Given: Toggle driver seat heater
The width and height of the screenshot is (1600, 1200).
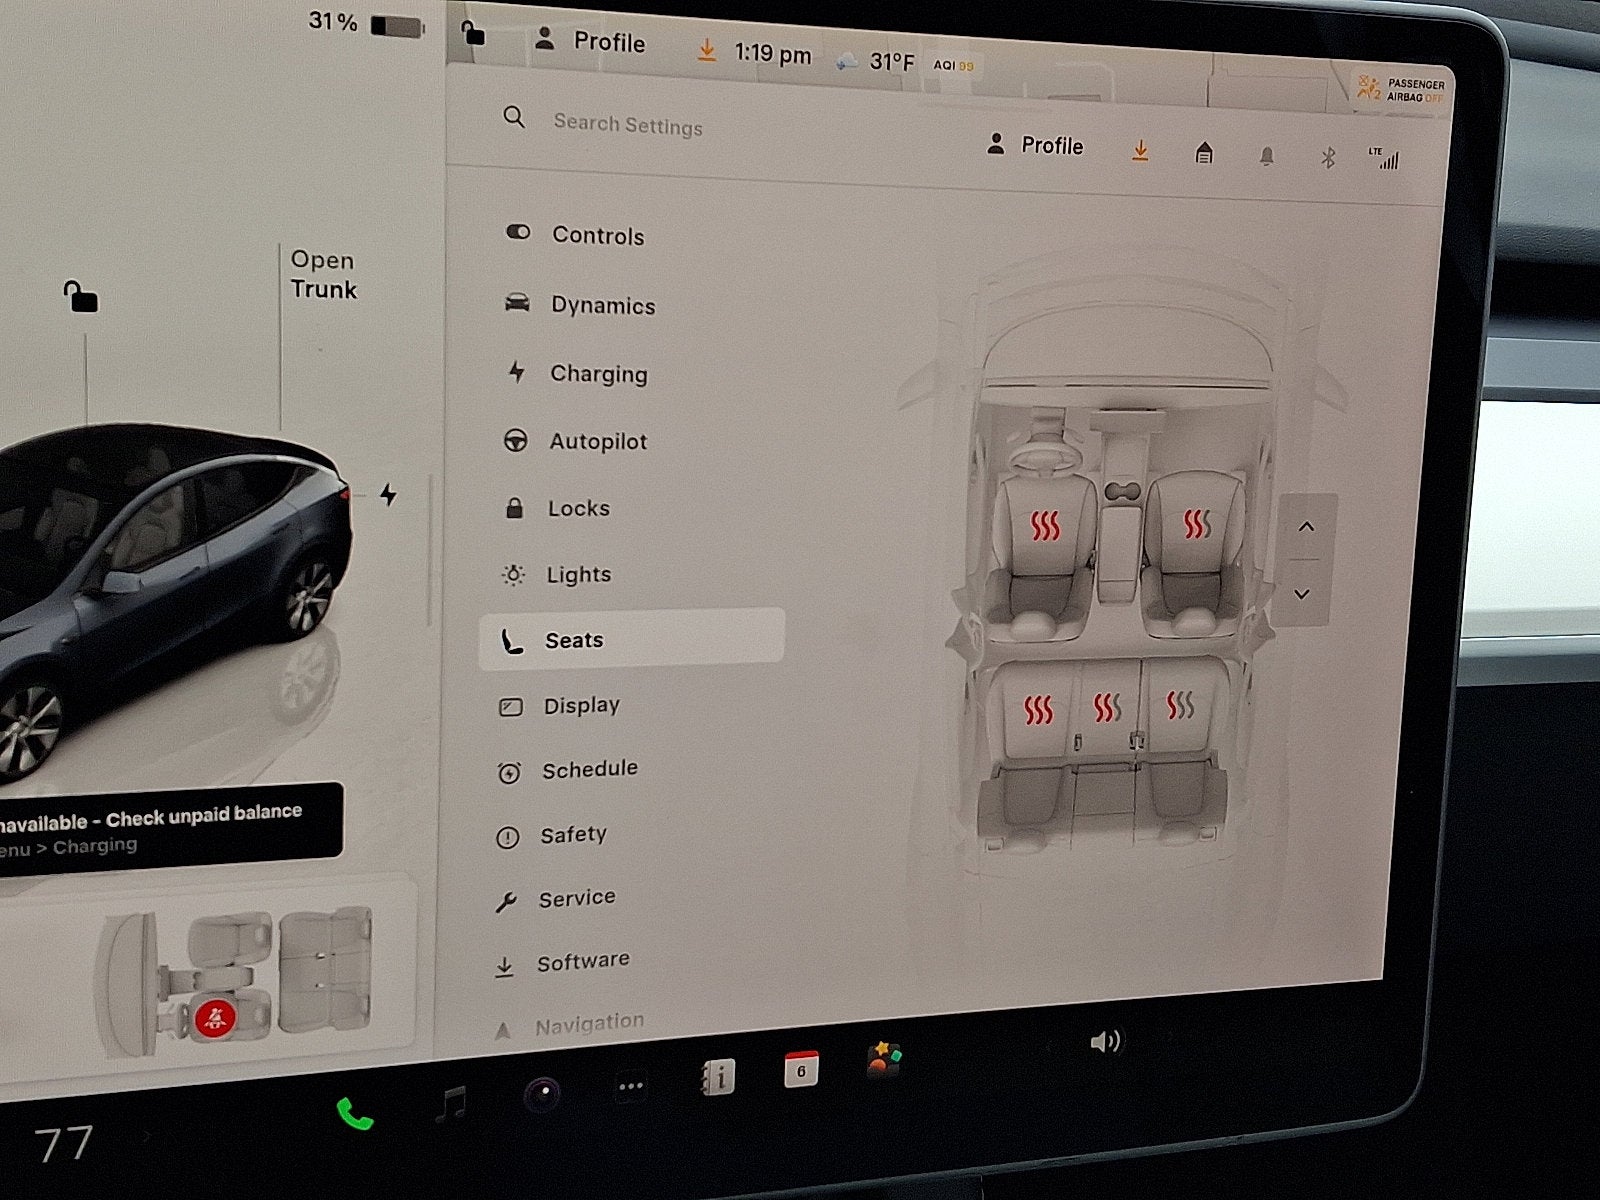Looking at the screenshot, I should [x=1045, y=525].
